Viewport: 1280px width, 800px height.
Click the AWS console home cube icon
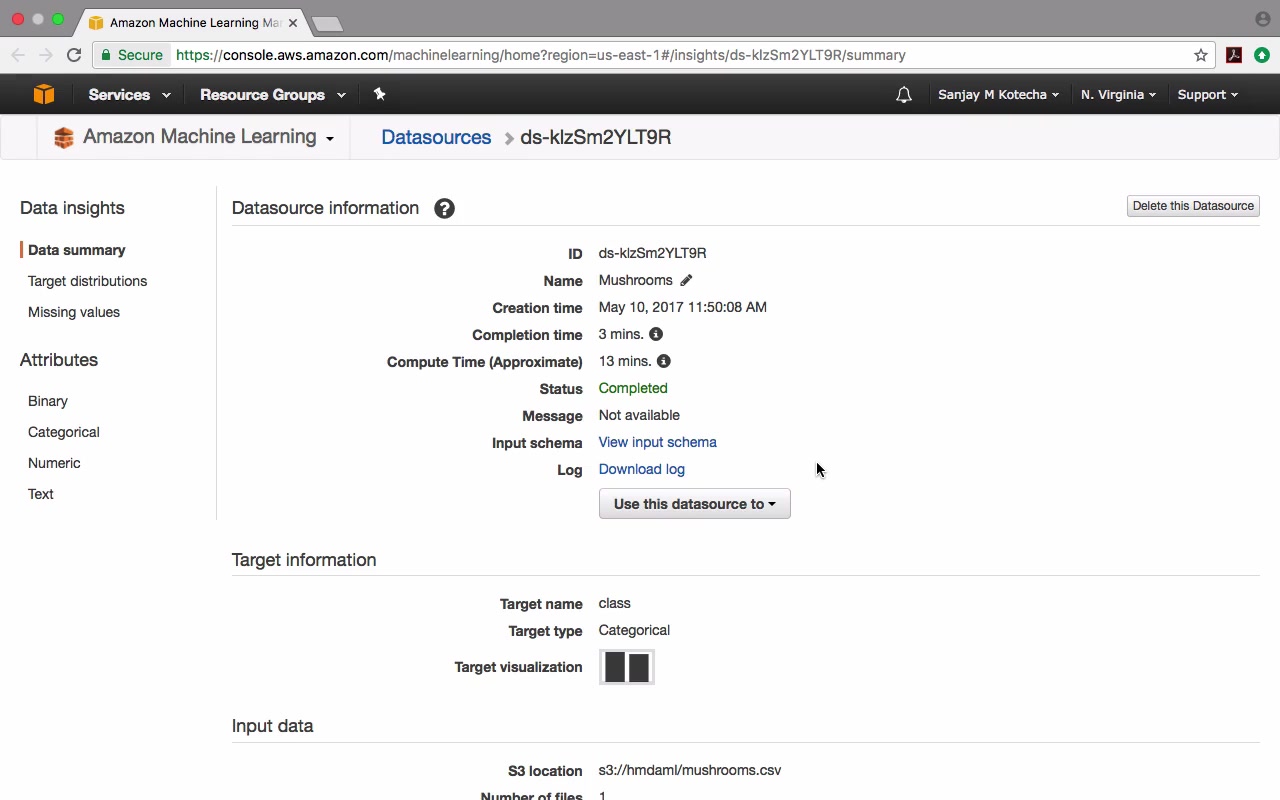click(x=43, y=94)
